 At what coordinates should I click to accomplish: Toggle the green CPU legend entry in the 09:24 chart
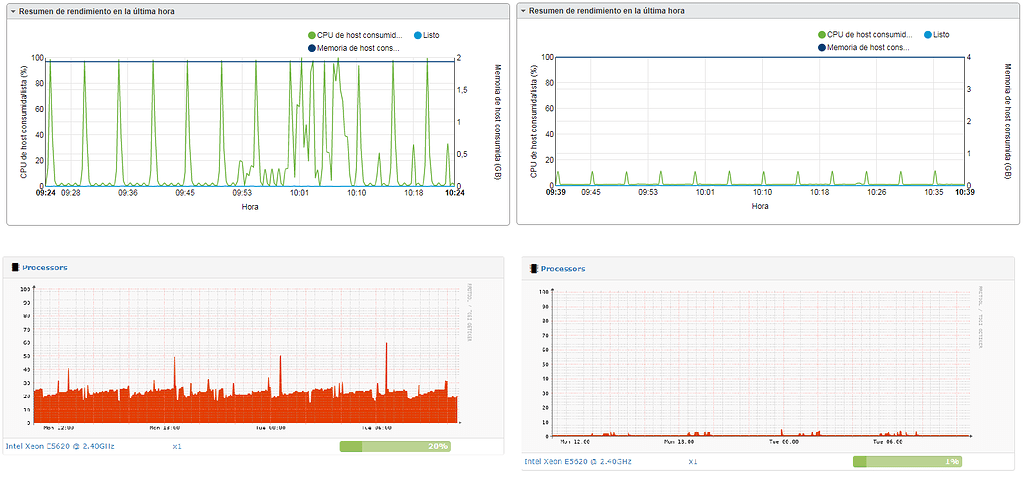[x=353, y=35]
